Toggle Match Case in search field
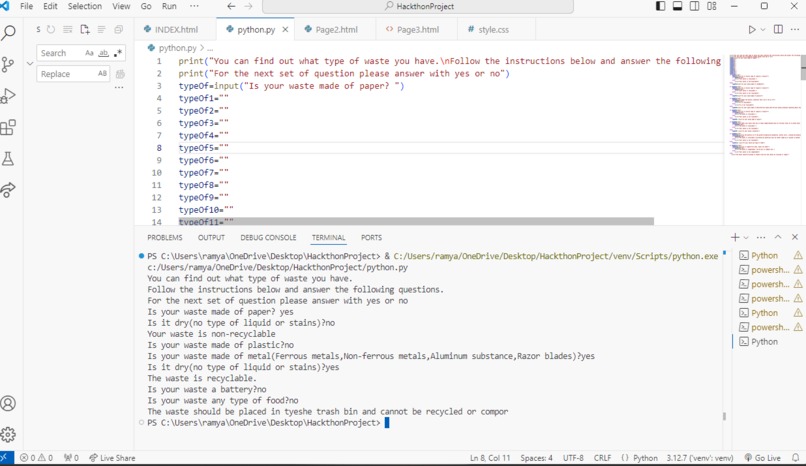Image resolution: width=806 pixels, height=466 pixels. coord(89,53)
